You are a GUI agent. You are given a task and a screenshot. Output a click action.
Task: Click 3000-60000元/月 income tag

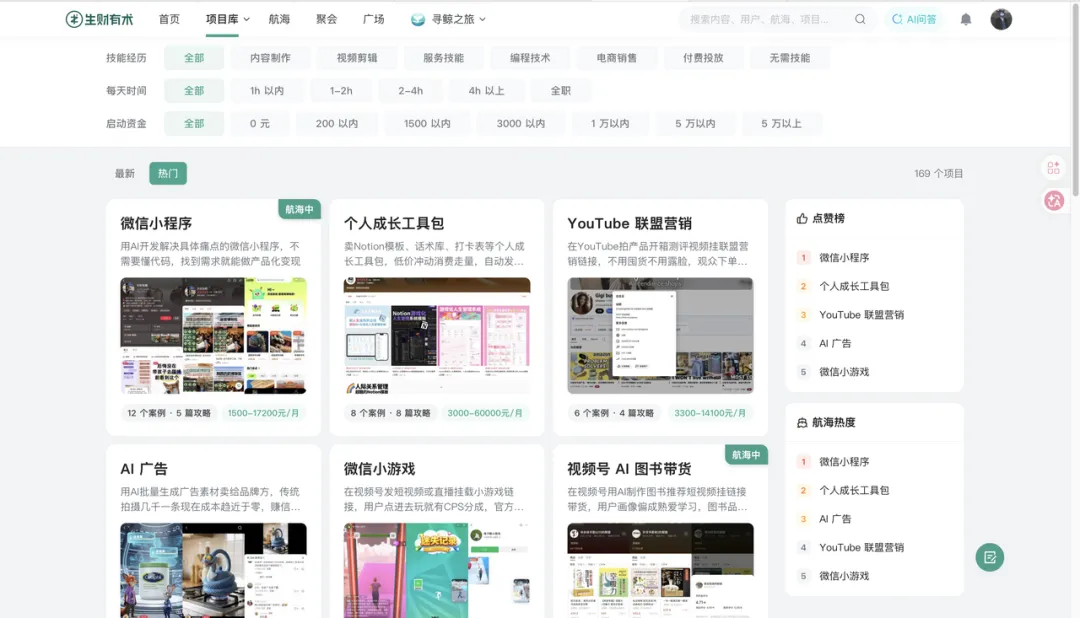(485, 413)
